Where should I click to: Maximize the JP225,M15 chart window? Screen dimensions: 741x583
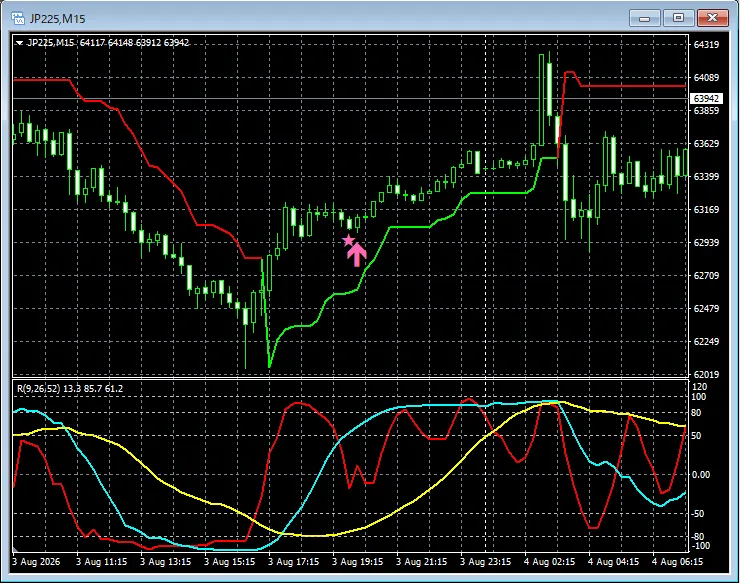tap(678, 18)
